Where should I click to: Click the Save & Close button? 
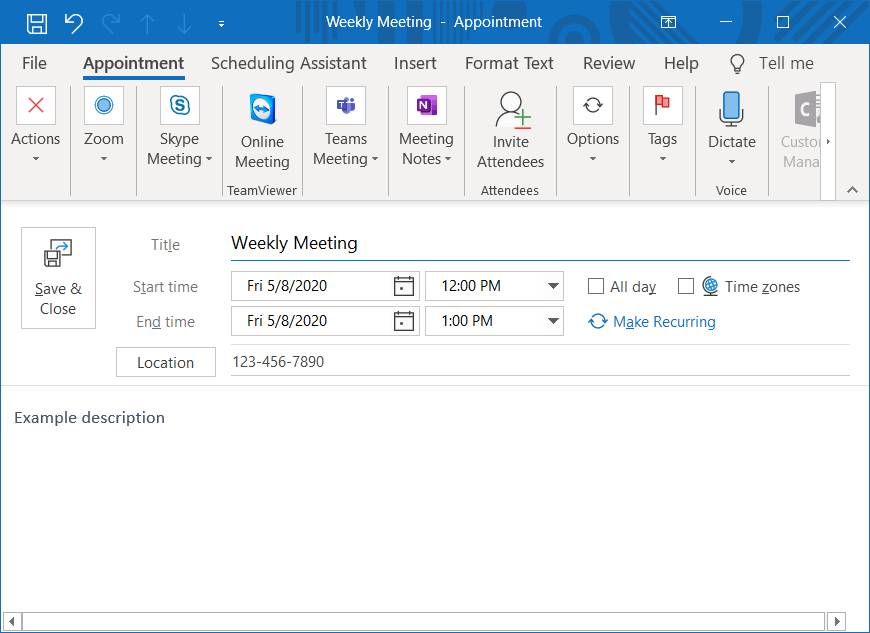[58, 278]
